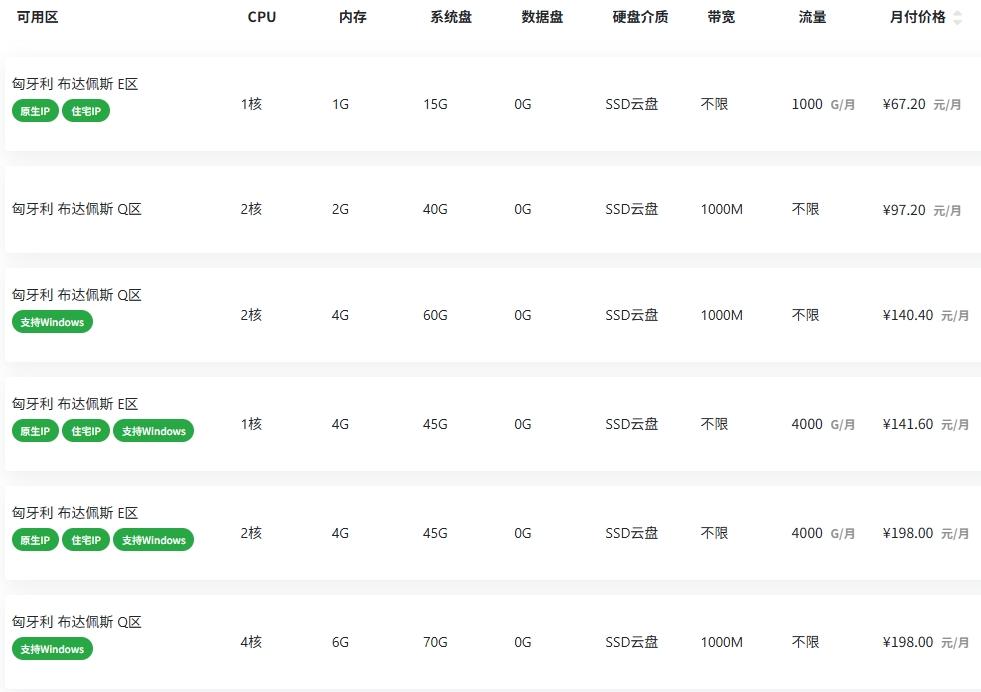
Task: Click the 硬盘介质 column header
Action: tap(640, 17)
